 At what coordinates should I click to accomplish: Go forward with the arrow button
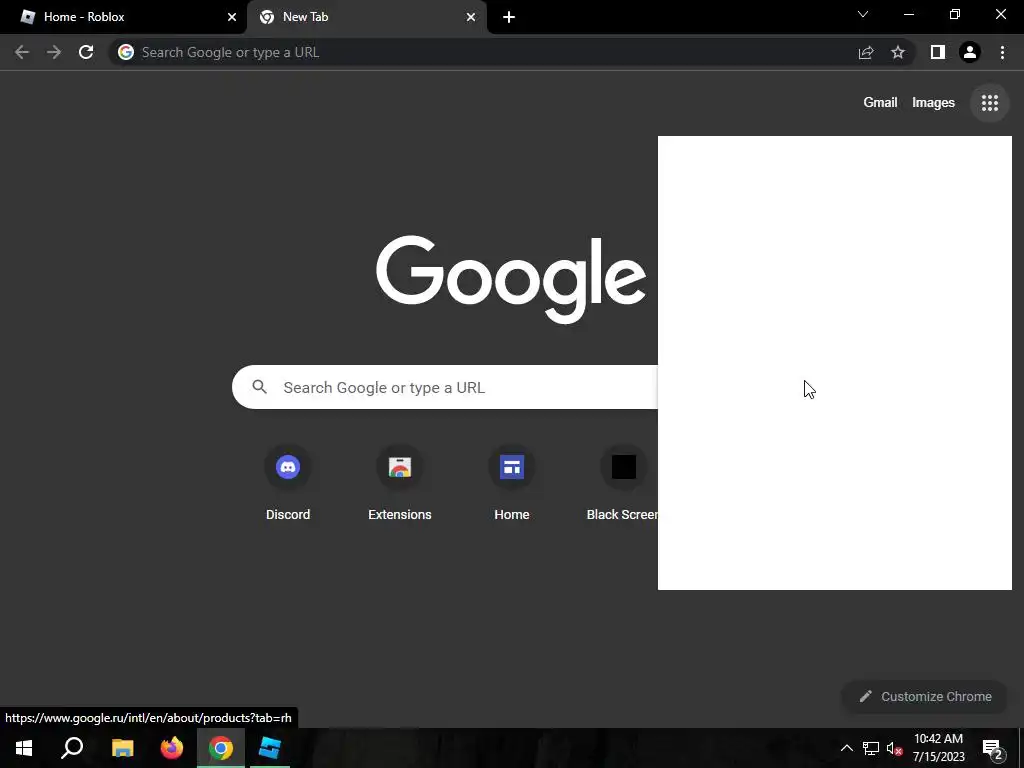[x=54, y=52]
